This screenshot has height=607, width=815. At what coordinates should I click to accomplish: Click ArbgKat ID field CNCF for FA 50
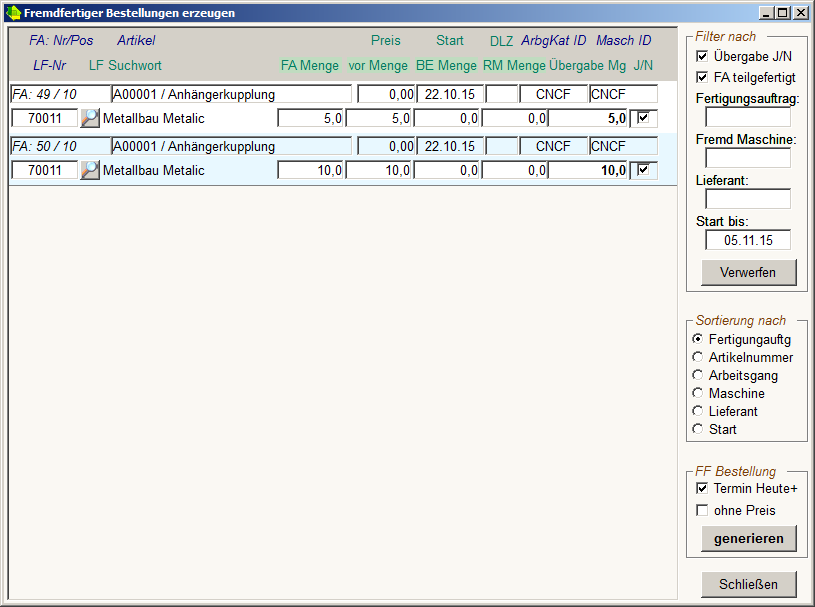(554, 146)
